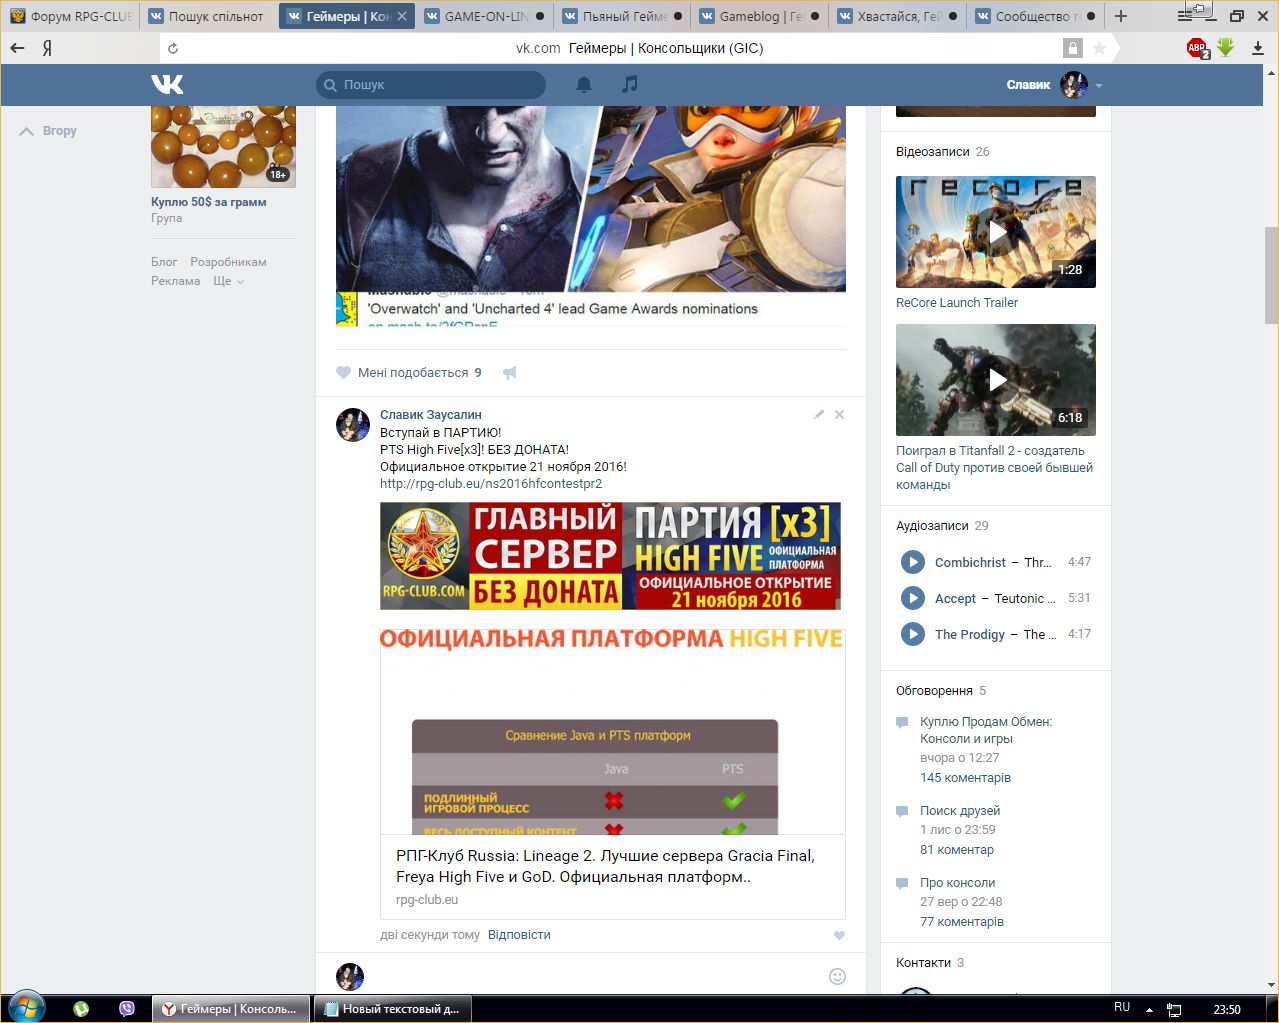Like the Славик Заусалин comment with the heart
Image resolution: width=1279 pixels, height=1023 pixels.
pos(839,936)
